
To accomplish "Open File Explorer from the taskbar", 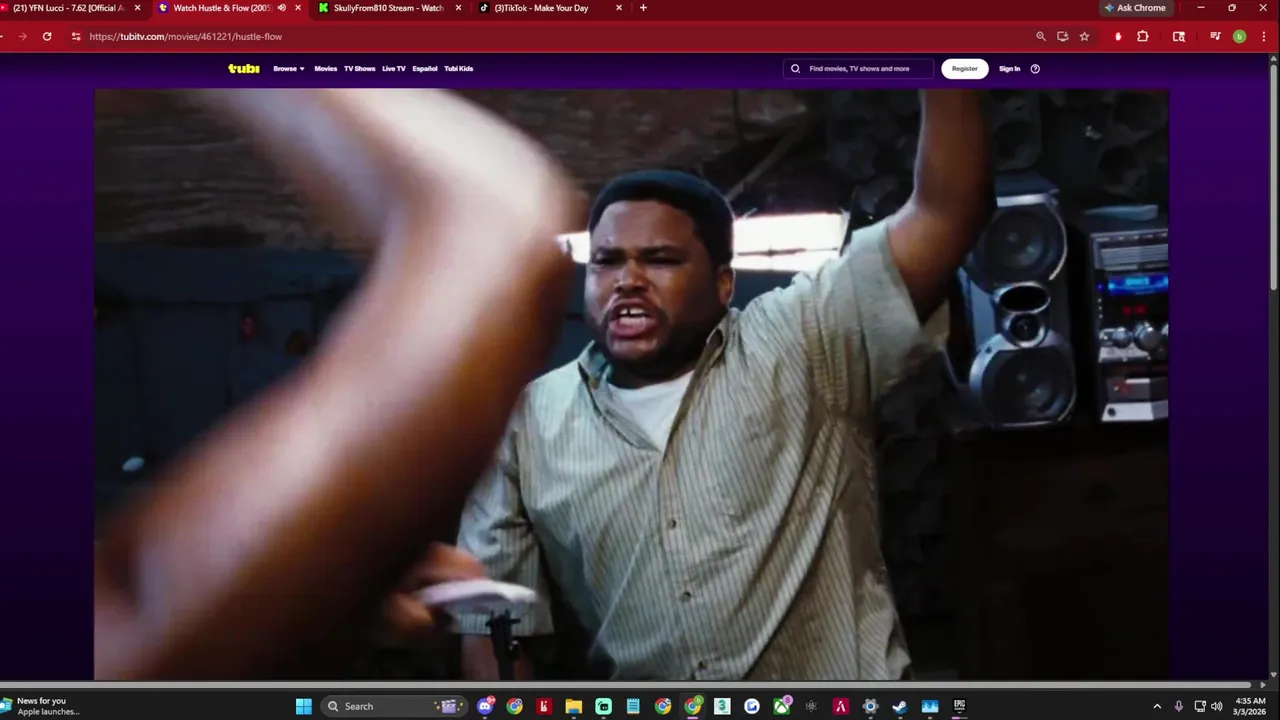I will [574, 706].
